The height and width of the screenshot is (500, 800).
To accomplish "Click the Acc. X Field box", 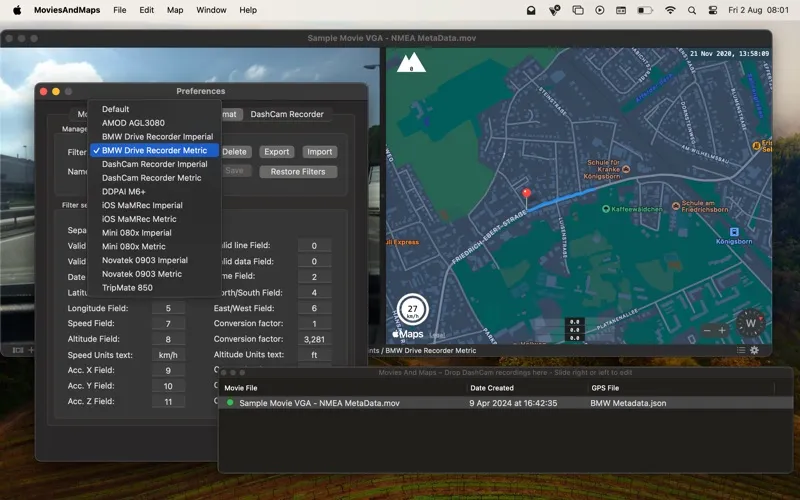I will click(x=168, y=370).
